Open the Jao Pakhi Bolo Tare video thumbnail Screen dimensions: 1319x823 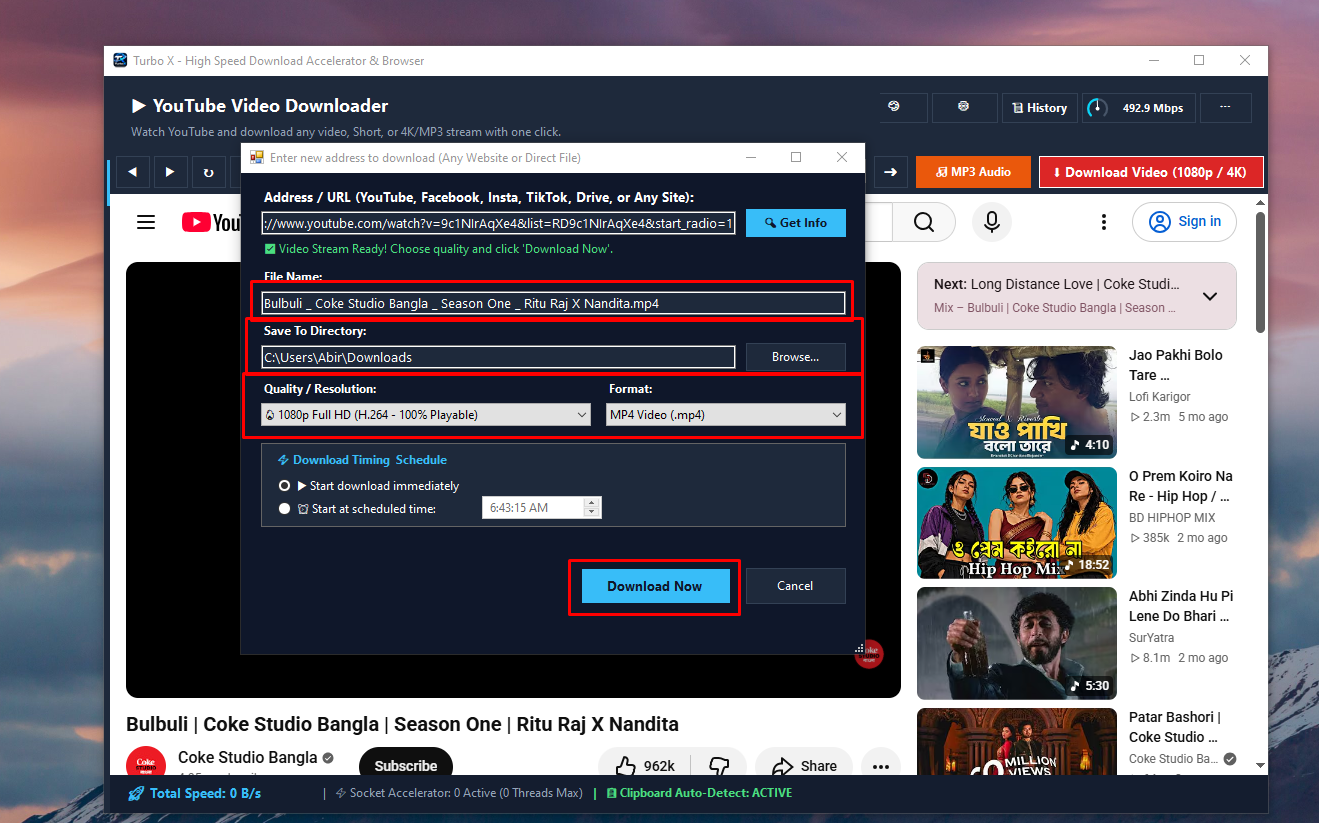pyautogui.click(x=1017, y=402)
